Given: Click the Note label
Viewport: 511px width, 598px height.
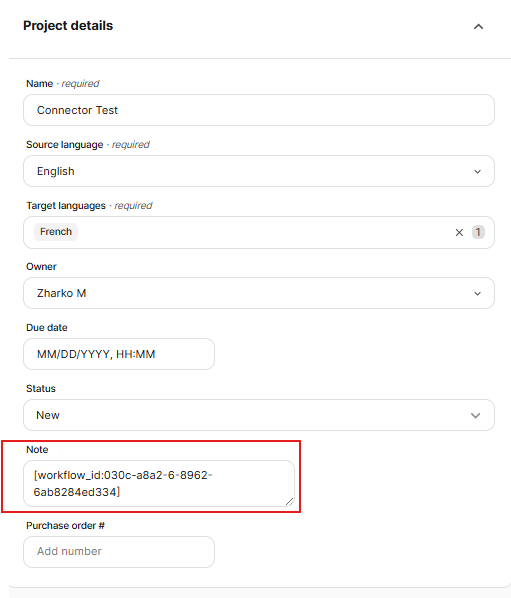Looking at the screenshot, I should coord(37,450).
